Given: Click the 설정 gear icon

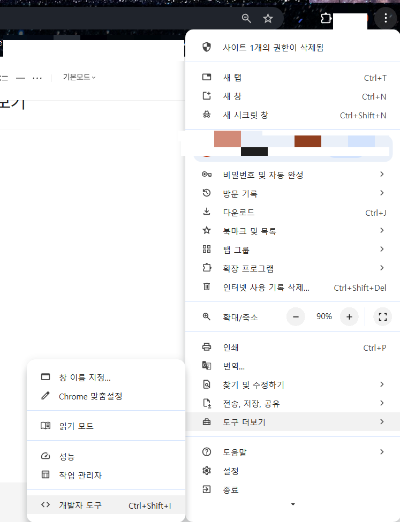Looking at the screenshot, I should (x=207, y=471).
